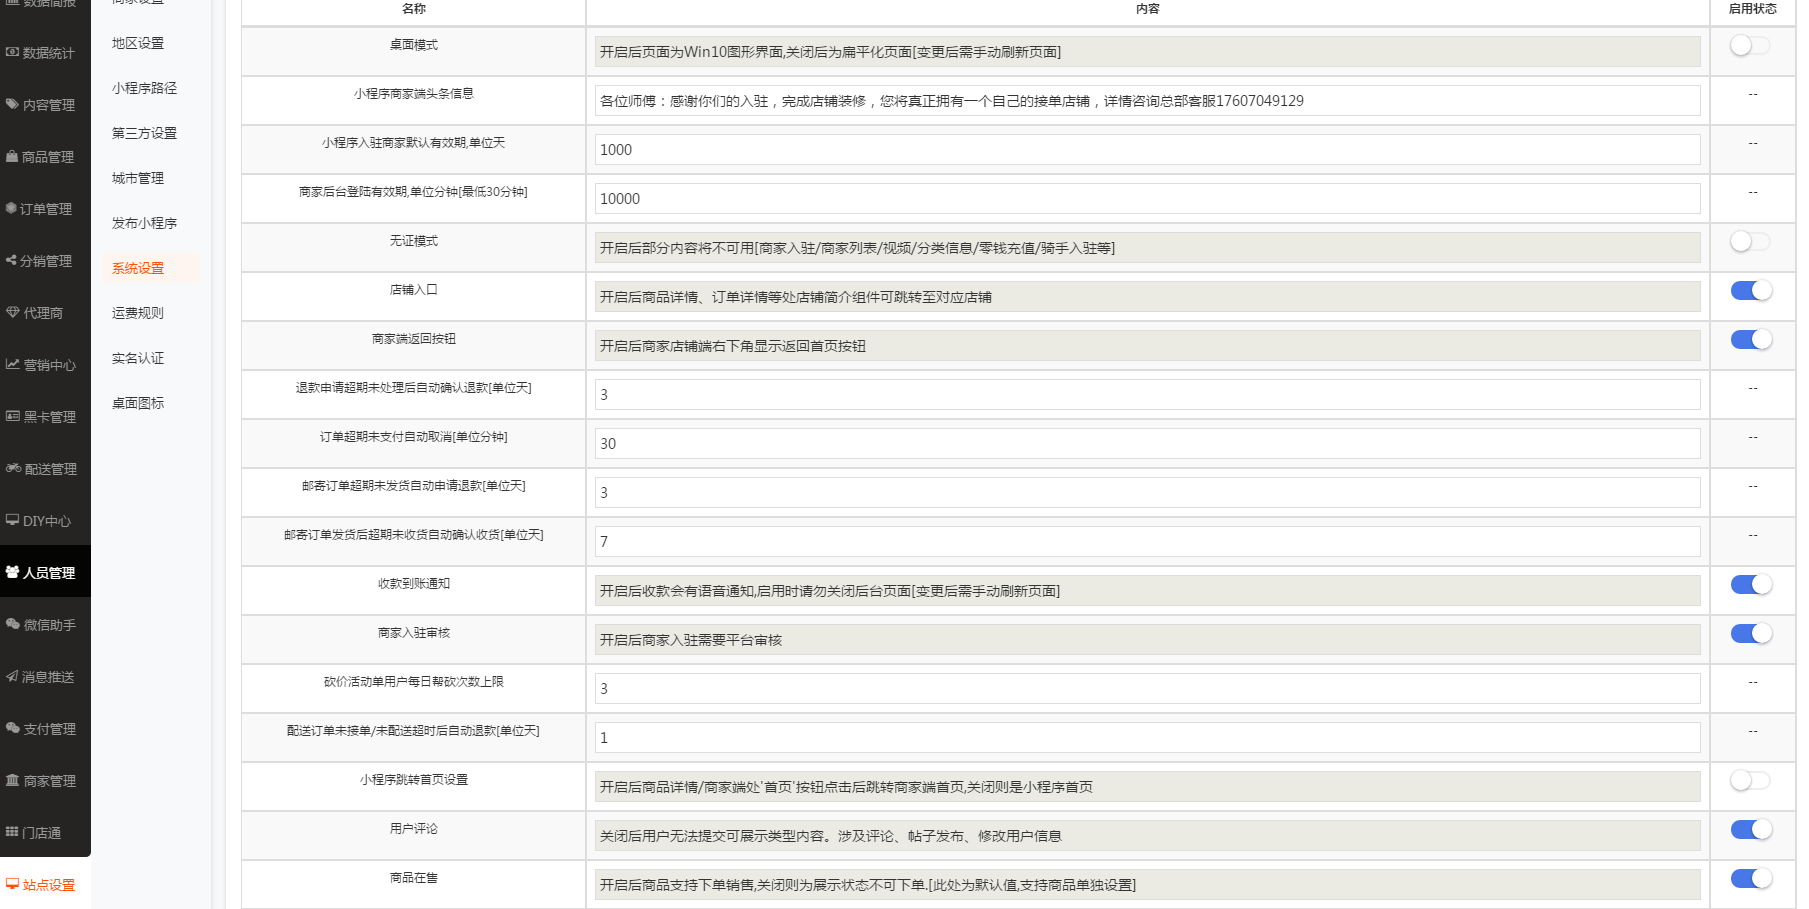1809x909 pixels.
Task: Click the 配送管理 motorcycle icon
Action: [x=14, y=468]
